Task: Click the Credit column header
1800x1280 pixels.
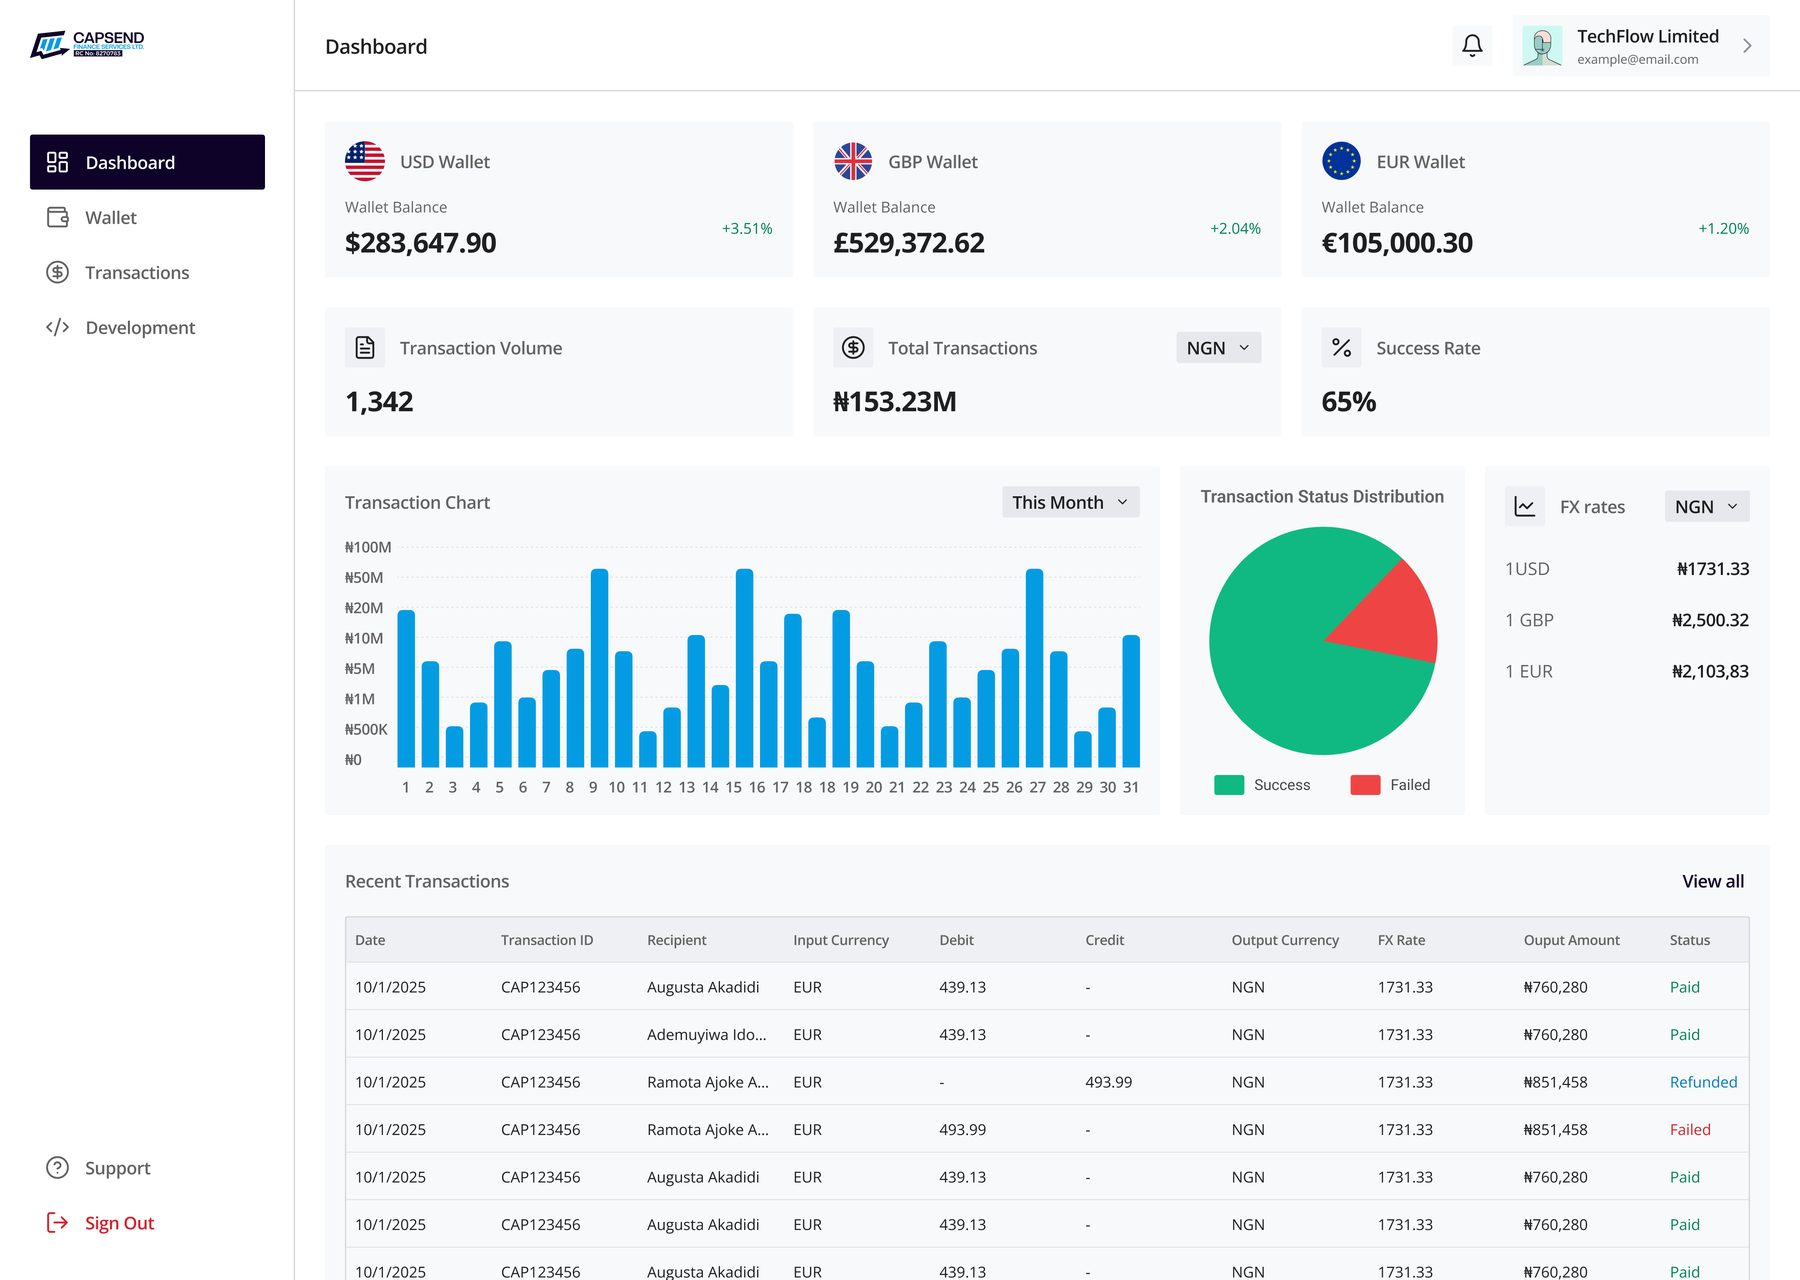Action: pos(1104,940)
